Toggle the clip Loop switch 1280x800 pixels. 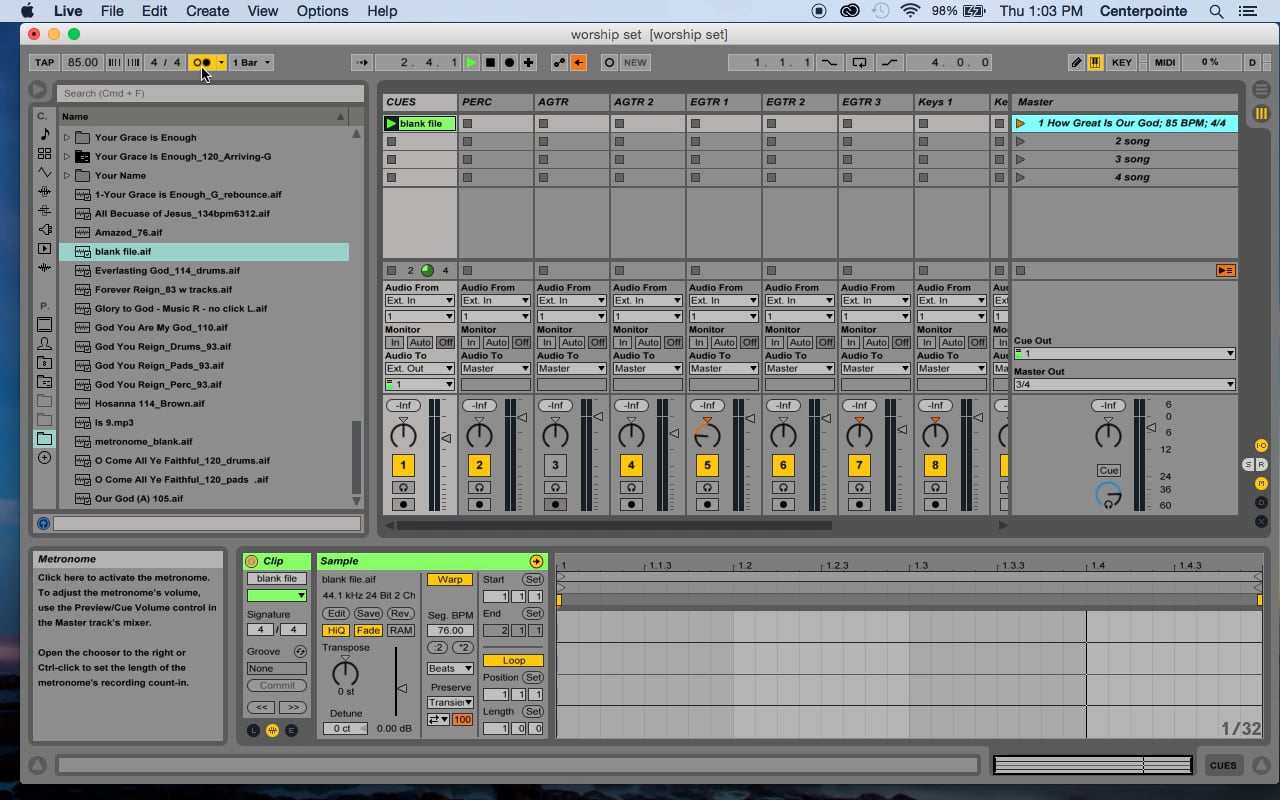513,661
